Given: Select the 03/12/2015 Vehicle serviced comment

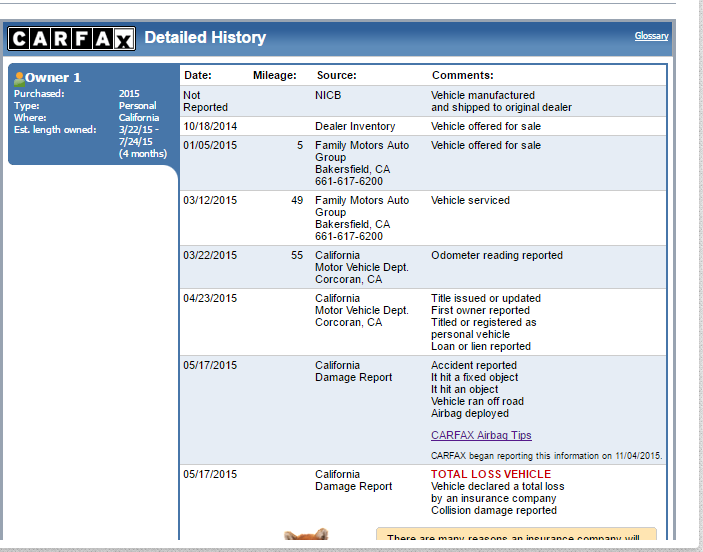Looking at the screenshot, I should tap(470, 200).
